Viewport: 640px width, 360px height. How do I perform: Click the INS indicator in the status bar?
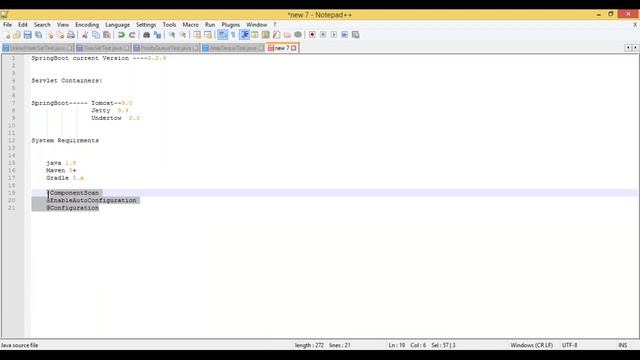[622, 345]
